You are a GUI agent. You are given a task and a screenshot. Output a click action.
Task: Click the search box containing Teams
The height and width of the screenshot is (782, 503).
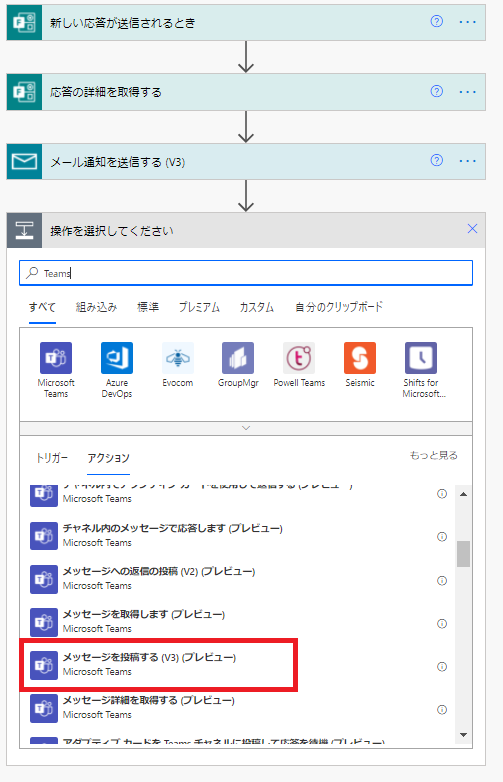coord(246,273)
